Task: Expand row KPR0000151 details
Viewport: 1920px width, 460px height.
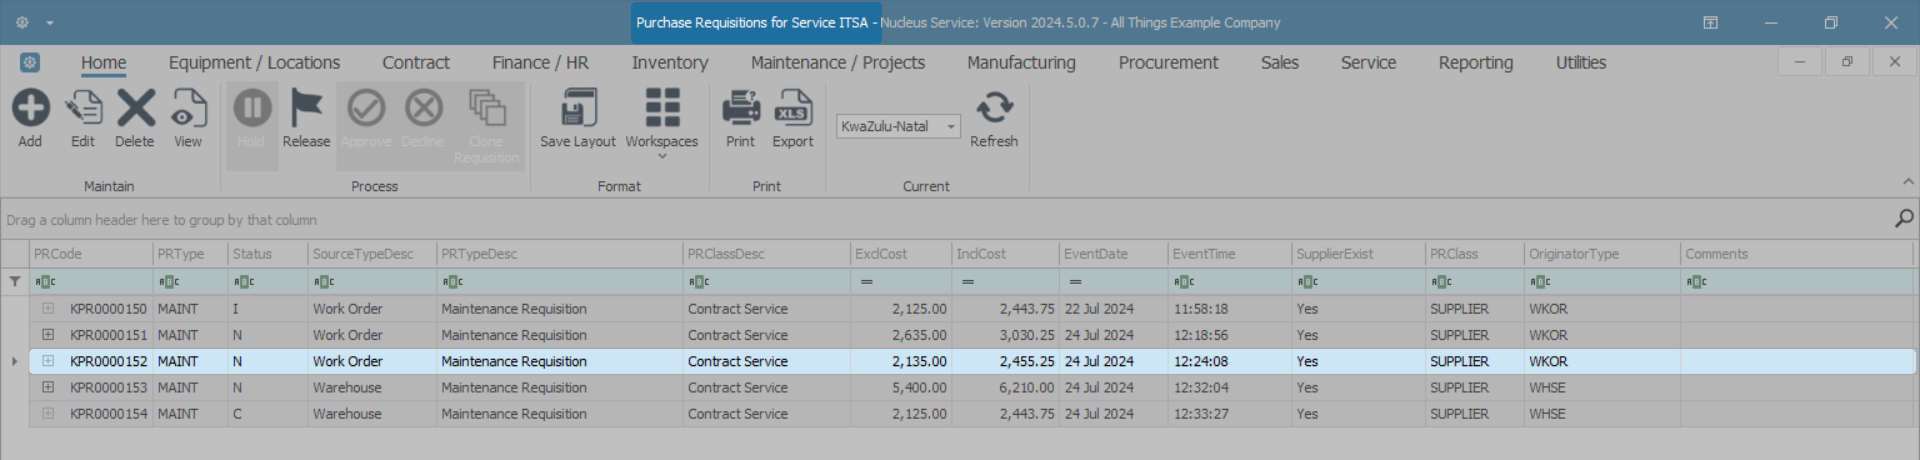Action: pos(48,335)
